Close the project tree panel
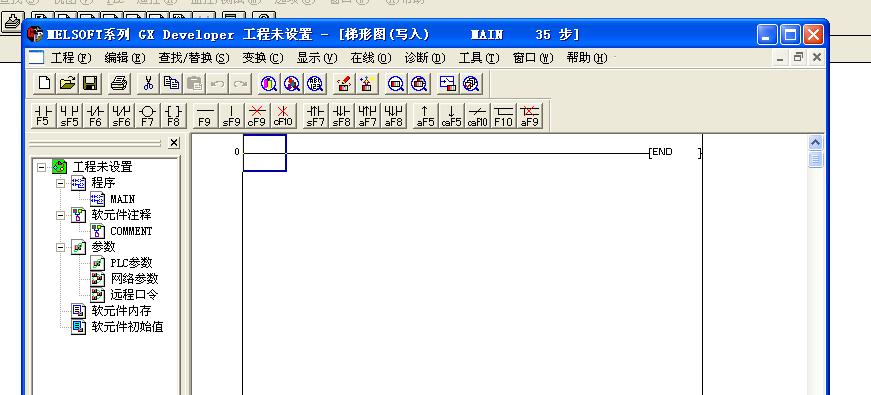871x395 pixels. click(x=174, y=143)
